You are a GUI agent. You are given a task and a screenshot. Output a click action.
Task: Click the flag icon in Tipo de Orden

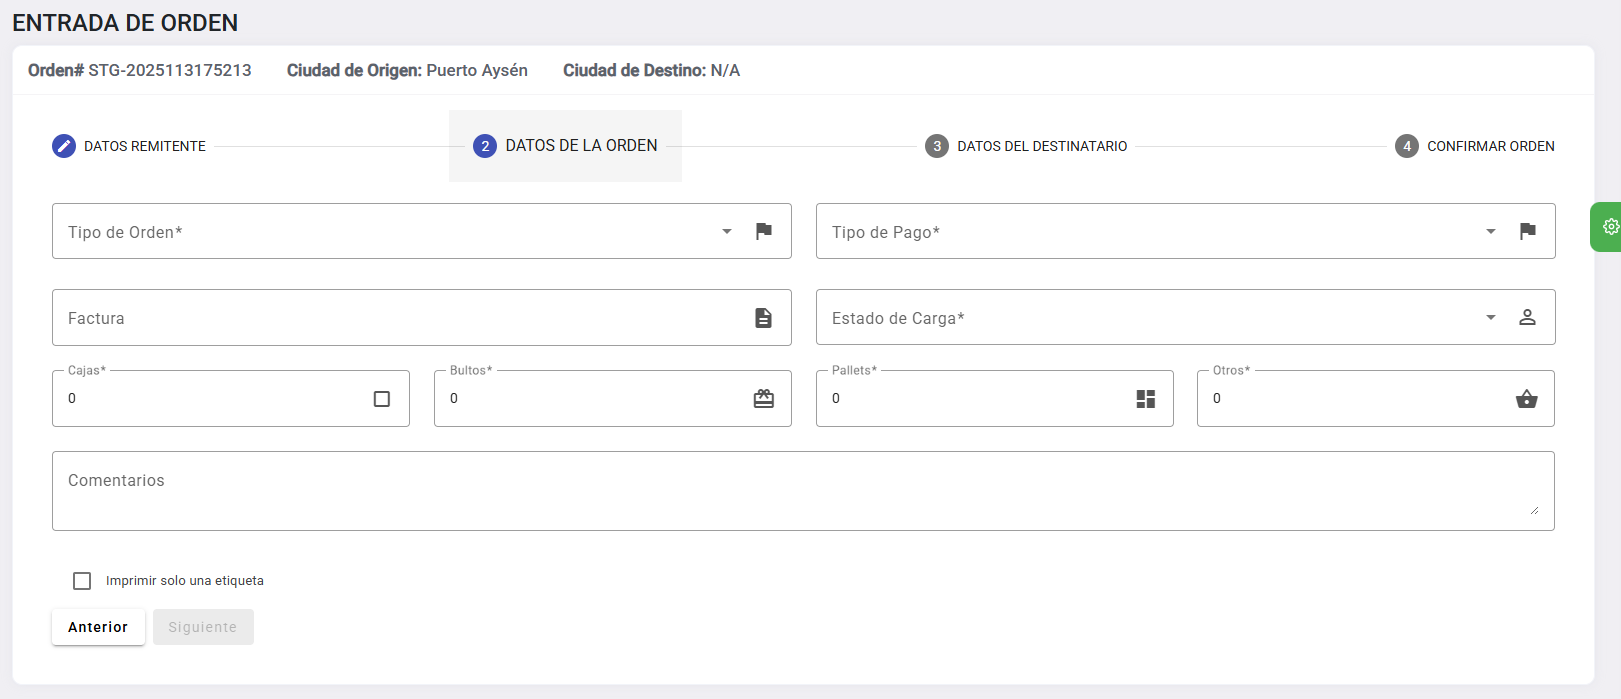tap(764, 231)
